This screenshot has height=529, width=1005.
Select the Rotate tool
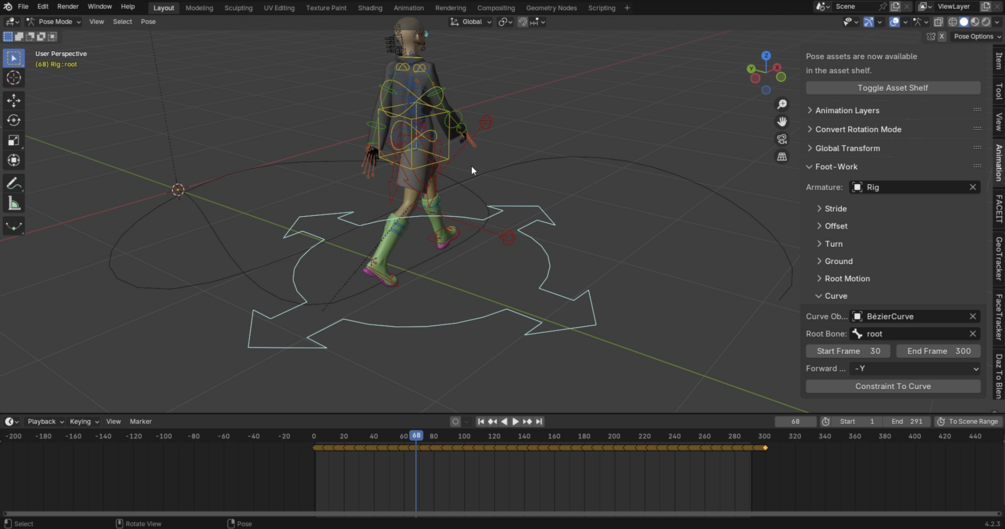point(13,121)
